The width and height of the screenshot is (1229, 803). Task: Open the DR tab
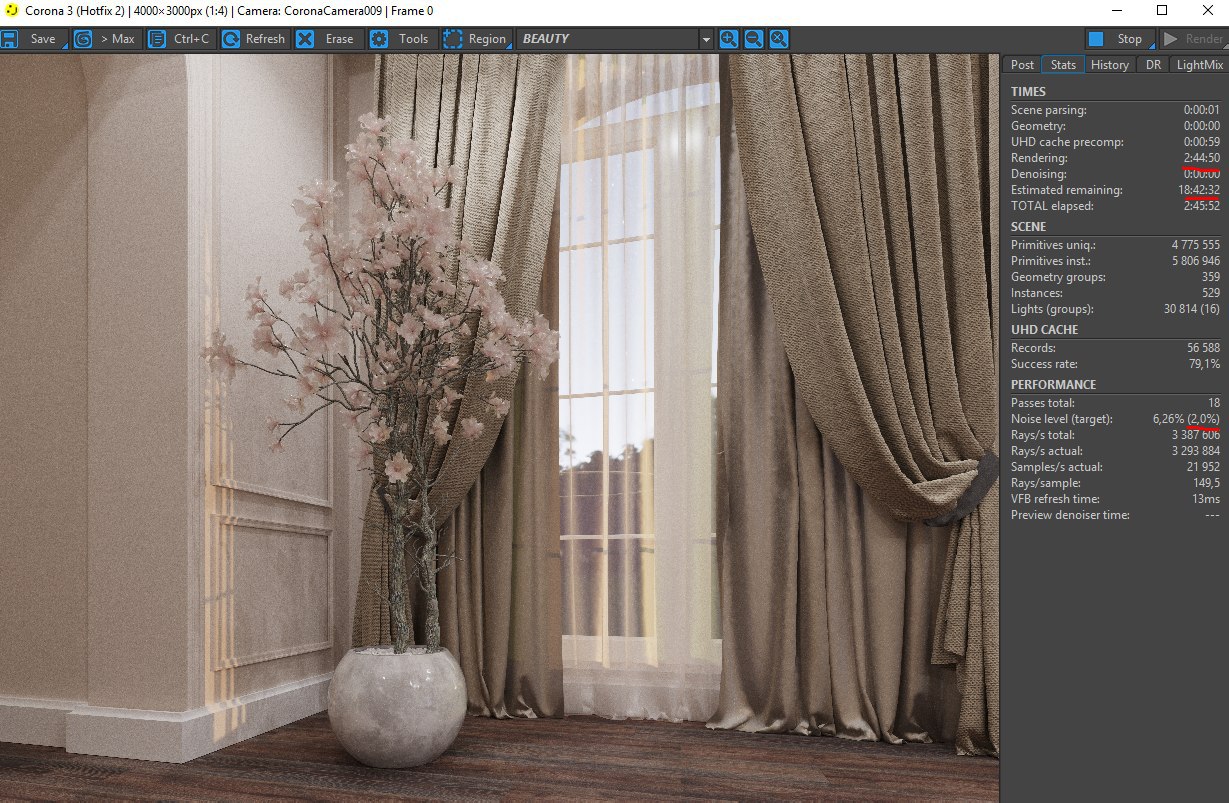1153,64
